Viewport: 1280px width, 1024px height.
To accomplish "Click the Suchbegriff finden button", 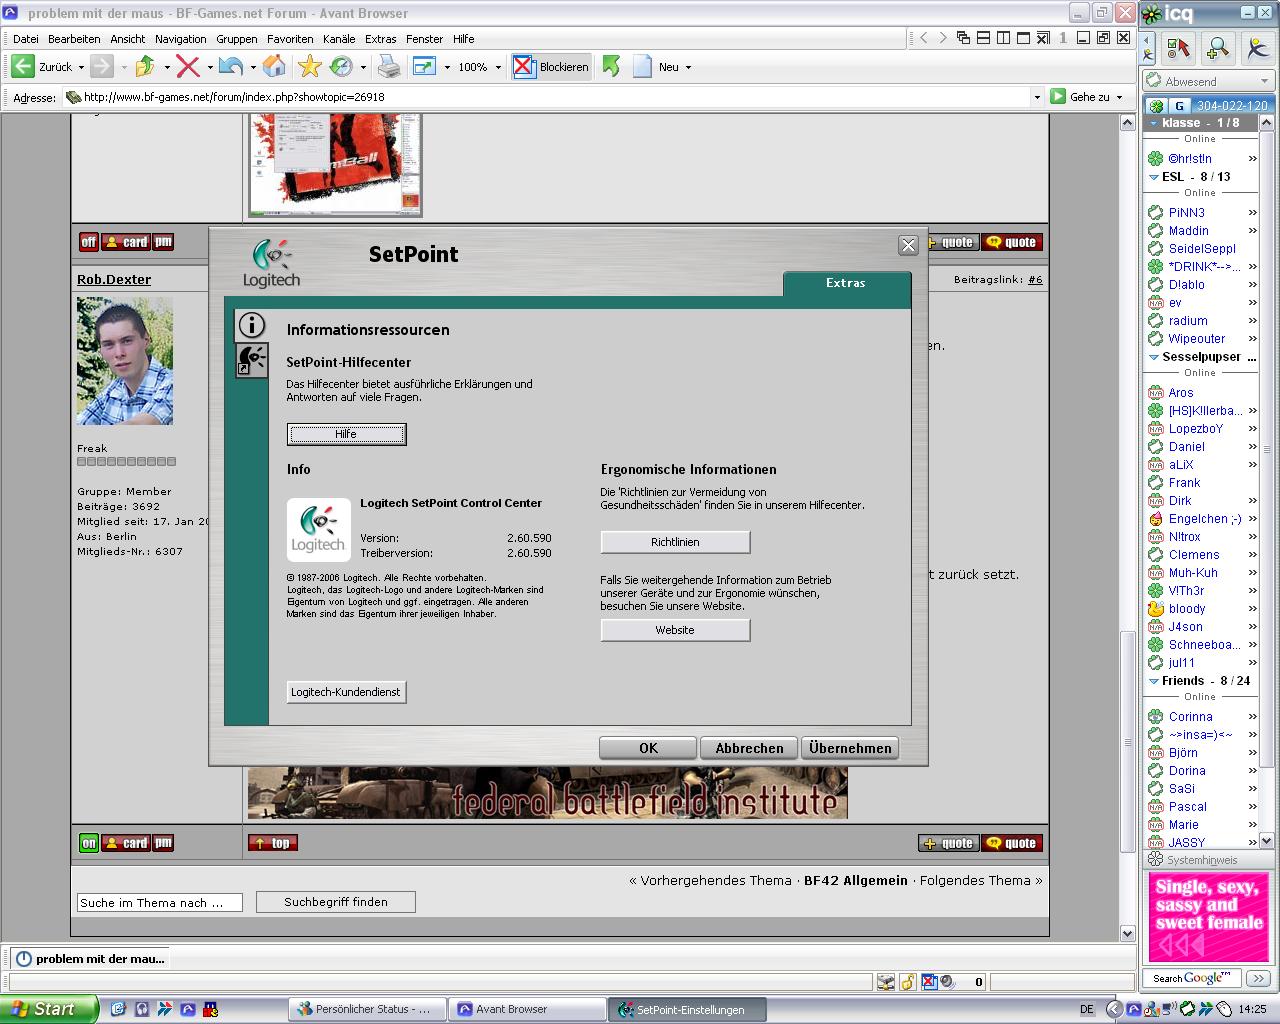I will (336, 902).
